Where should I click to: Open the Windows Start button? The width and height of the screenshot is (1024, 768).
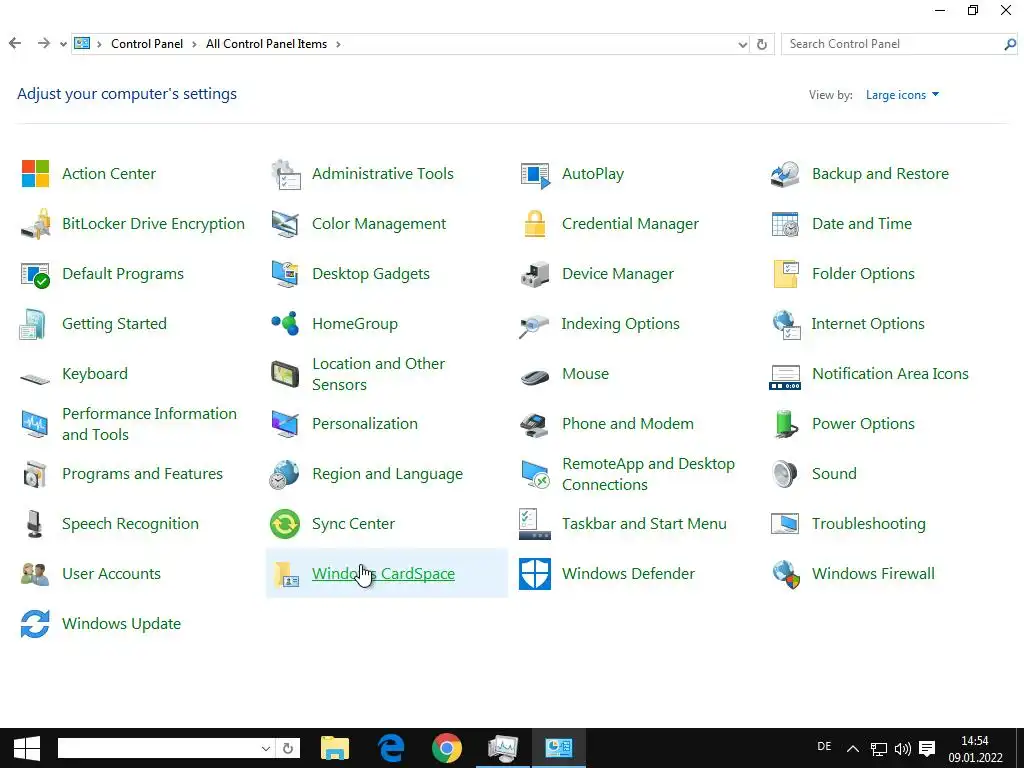tap(27, 748)
